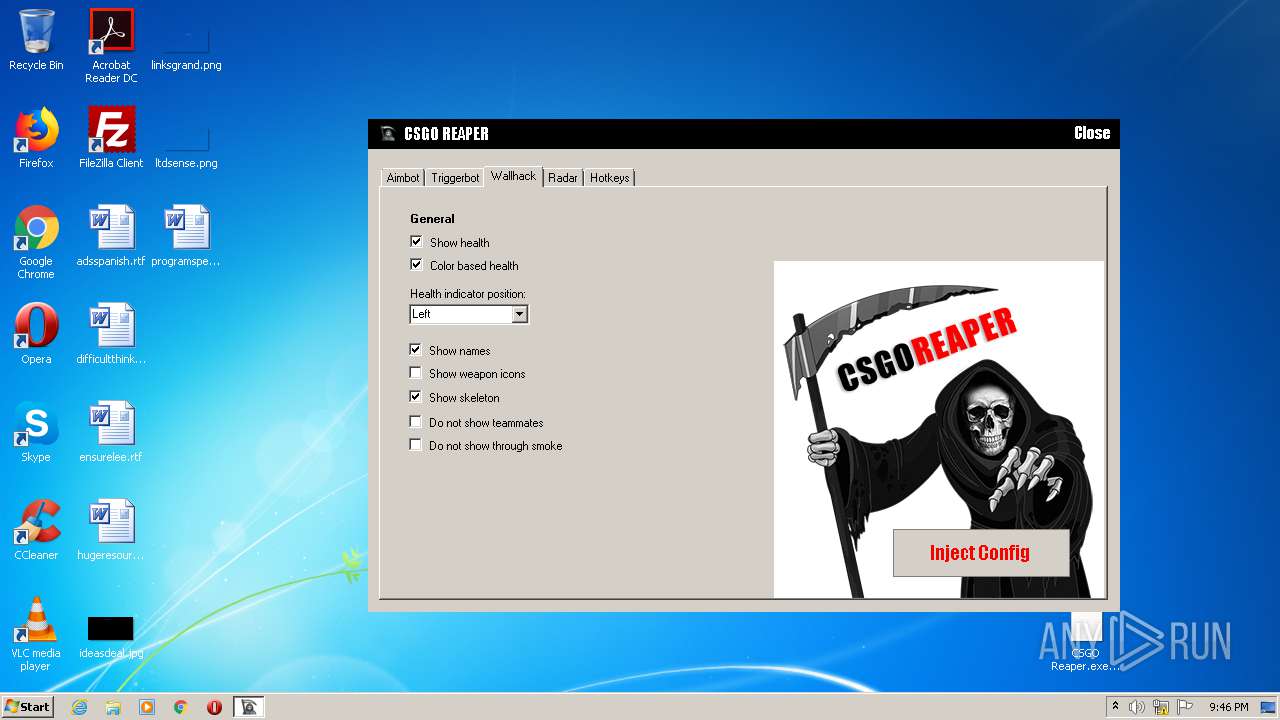Open Action Center flag tray icon
Image resolution: width=1280 pixels, height=720 pixels.
[1184, 707]
